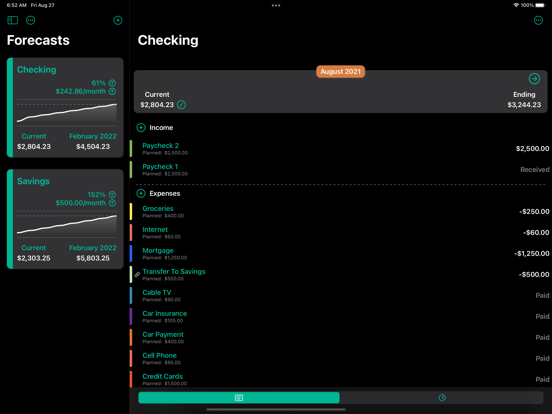Switch to the budget list tab
Viewport: 552px width, 414px height.
(239, 397)
